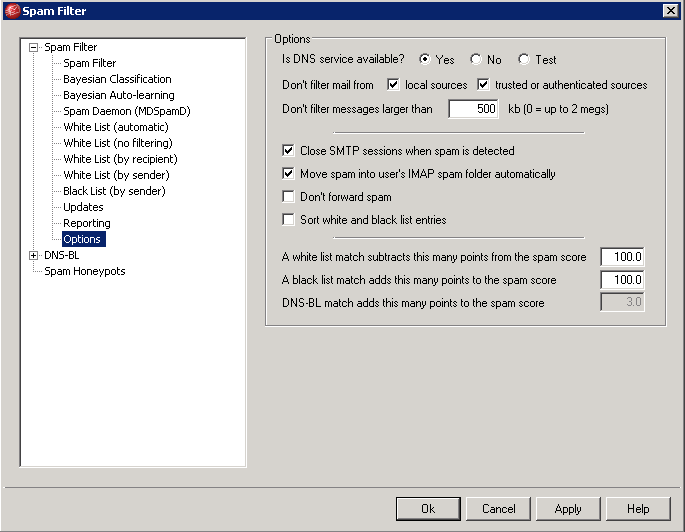The height and width of the screenshot is (532, 685).
Task: Open Bayesian Classification settings
Action: click(117, 79)
